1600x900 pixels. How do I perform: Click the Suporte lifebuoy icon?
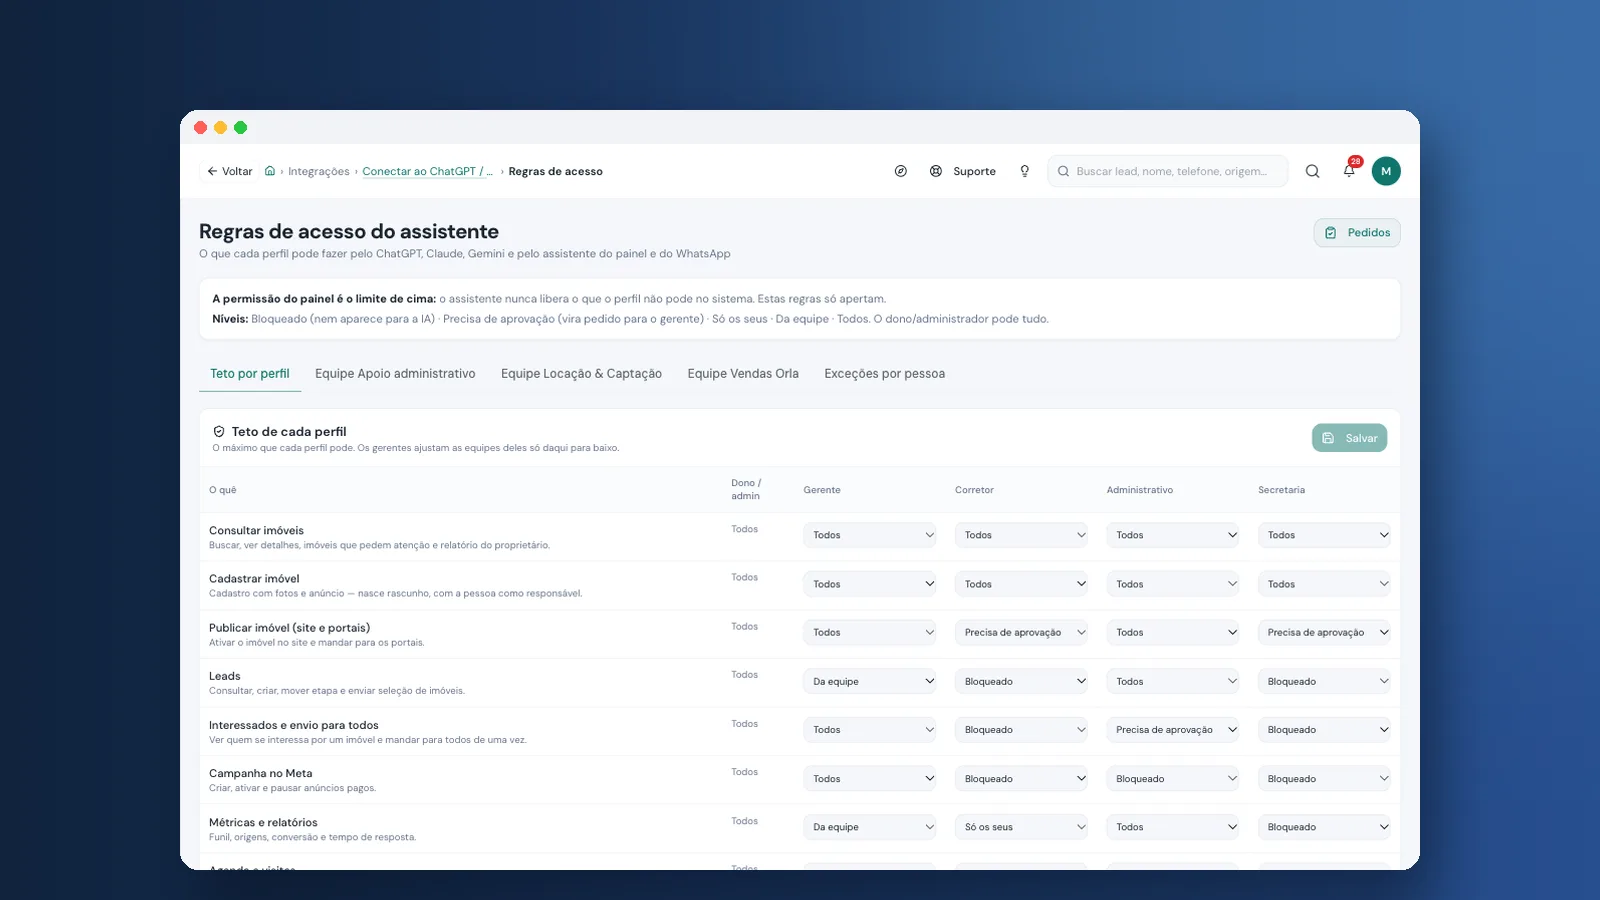[x=936, y=171]
